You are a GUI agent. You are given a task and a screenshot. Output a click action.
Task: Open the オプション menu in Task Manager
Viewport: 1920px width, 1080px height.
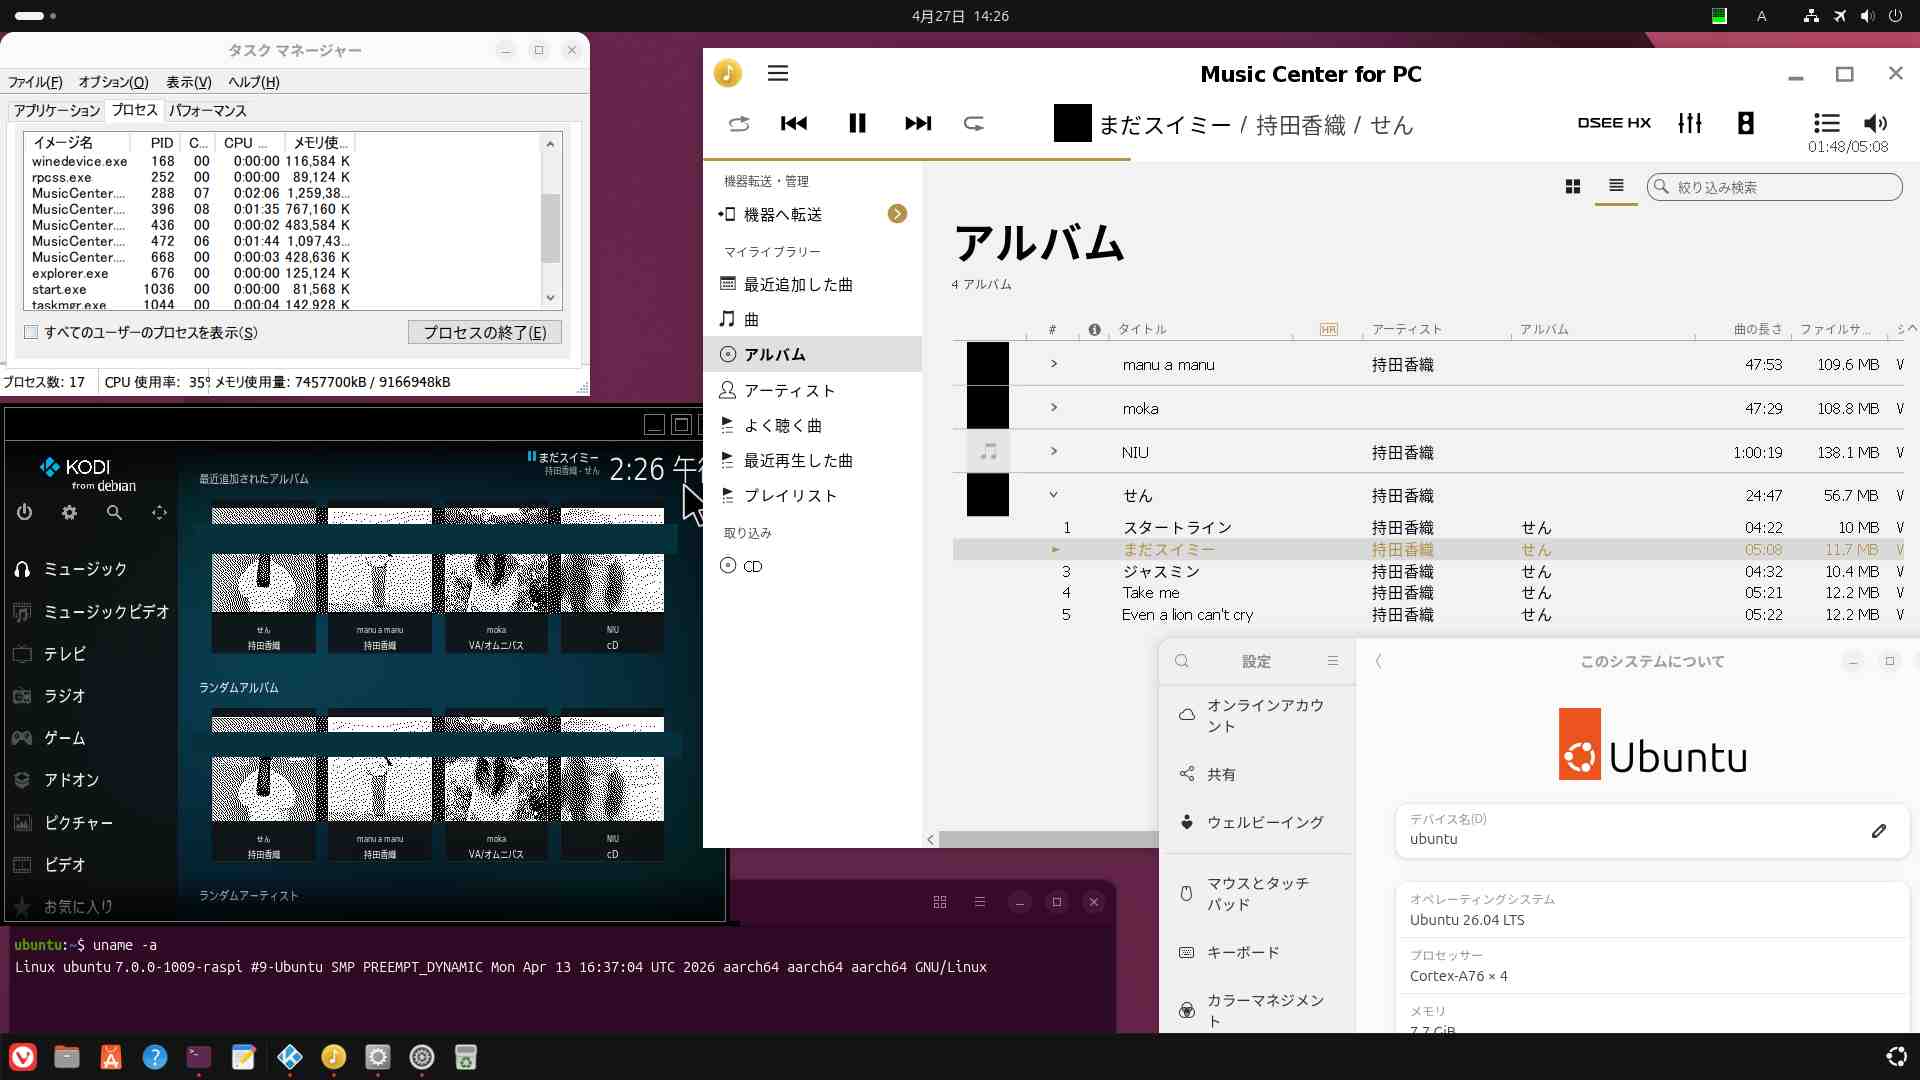pos(113,82)
